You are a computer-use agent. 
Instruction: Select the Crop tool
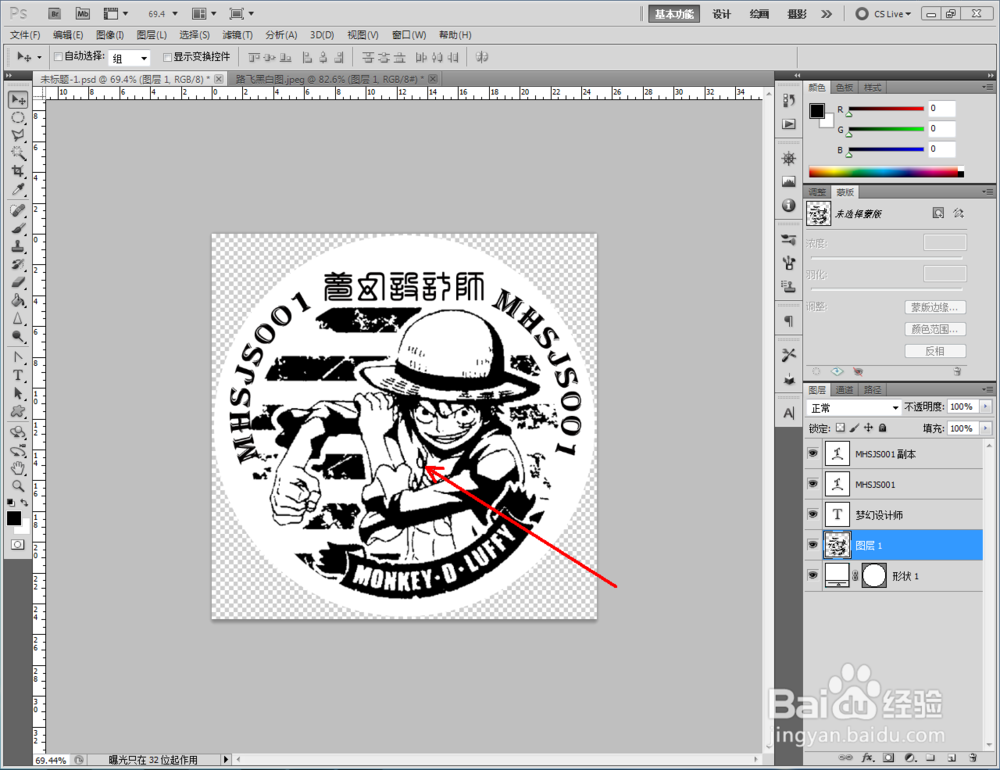point(18,171)
